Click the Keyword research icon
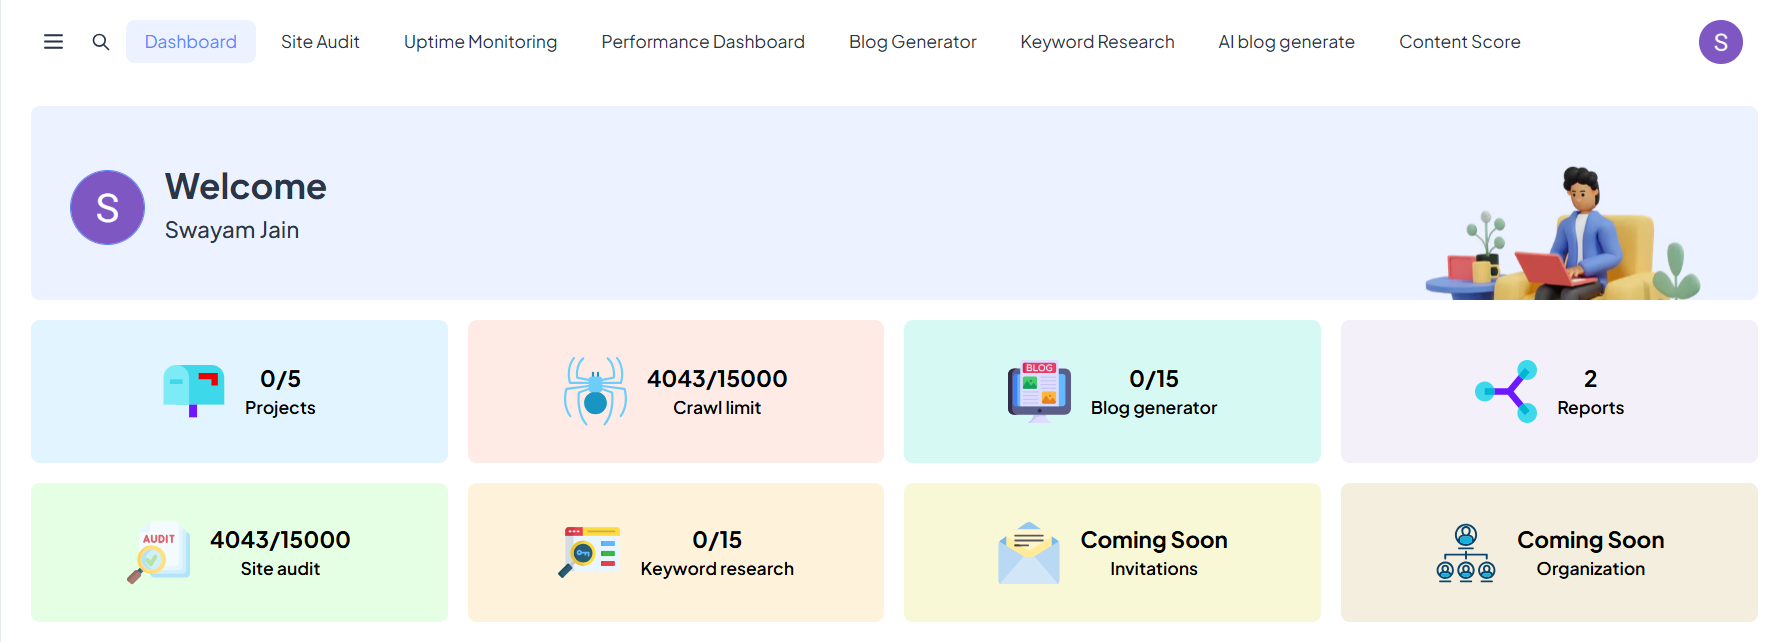1786x642 pixels. pos(589,552)
